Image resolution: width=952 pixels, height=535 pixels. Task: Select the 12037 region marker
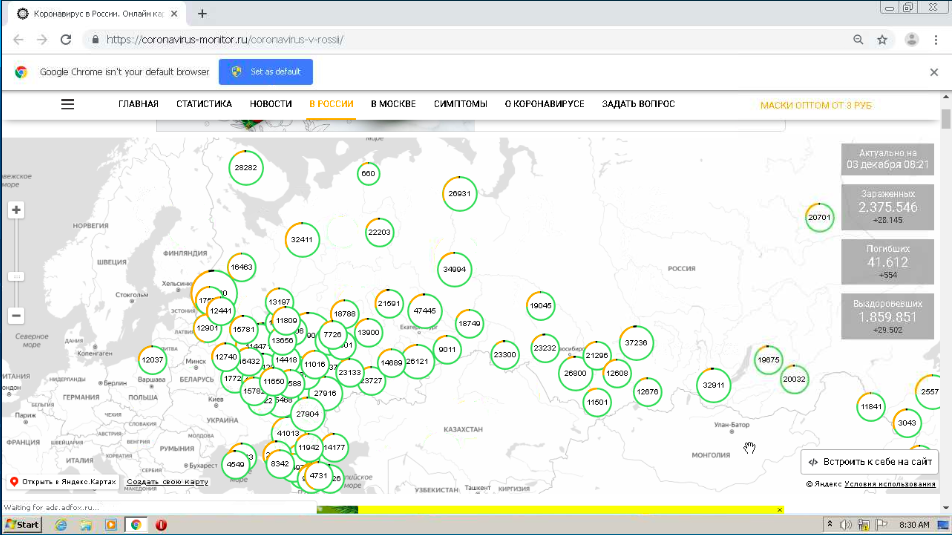point(152,360)
